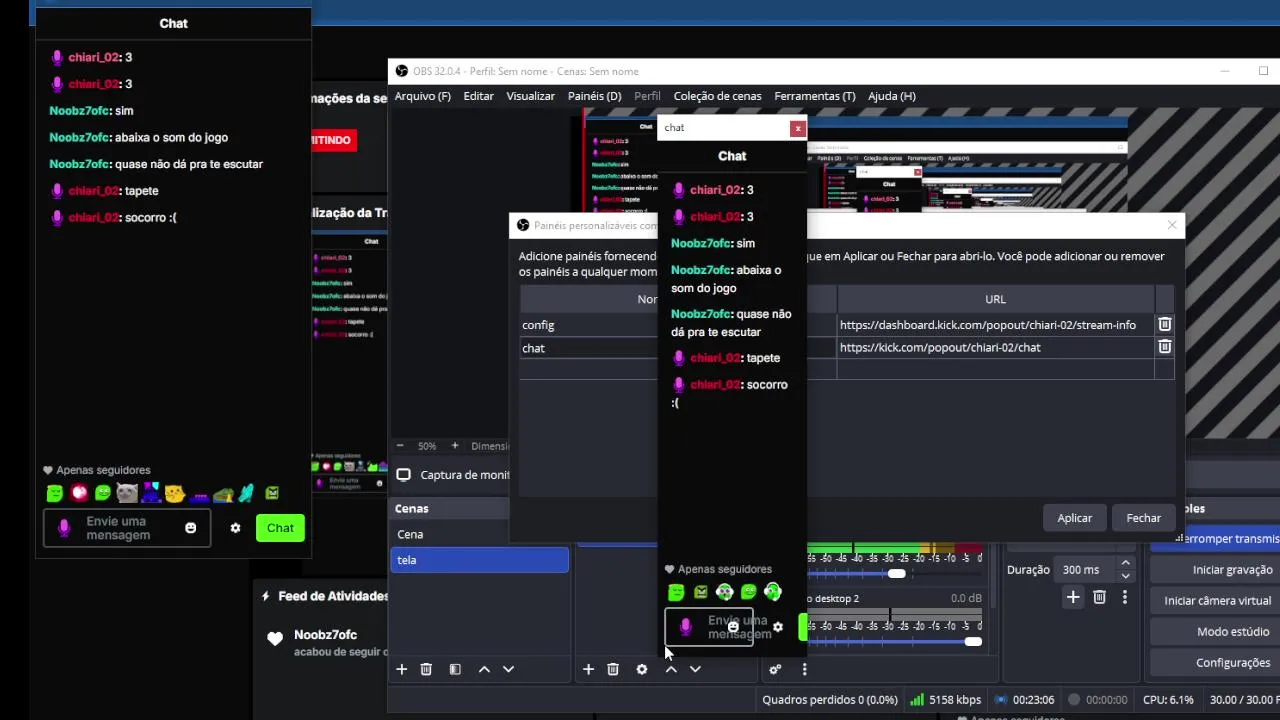Screen dimensions: 1280x720
Task: Open the Visualizar menu
Action: pos(530,96)
